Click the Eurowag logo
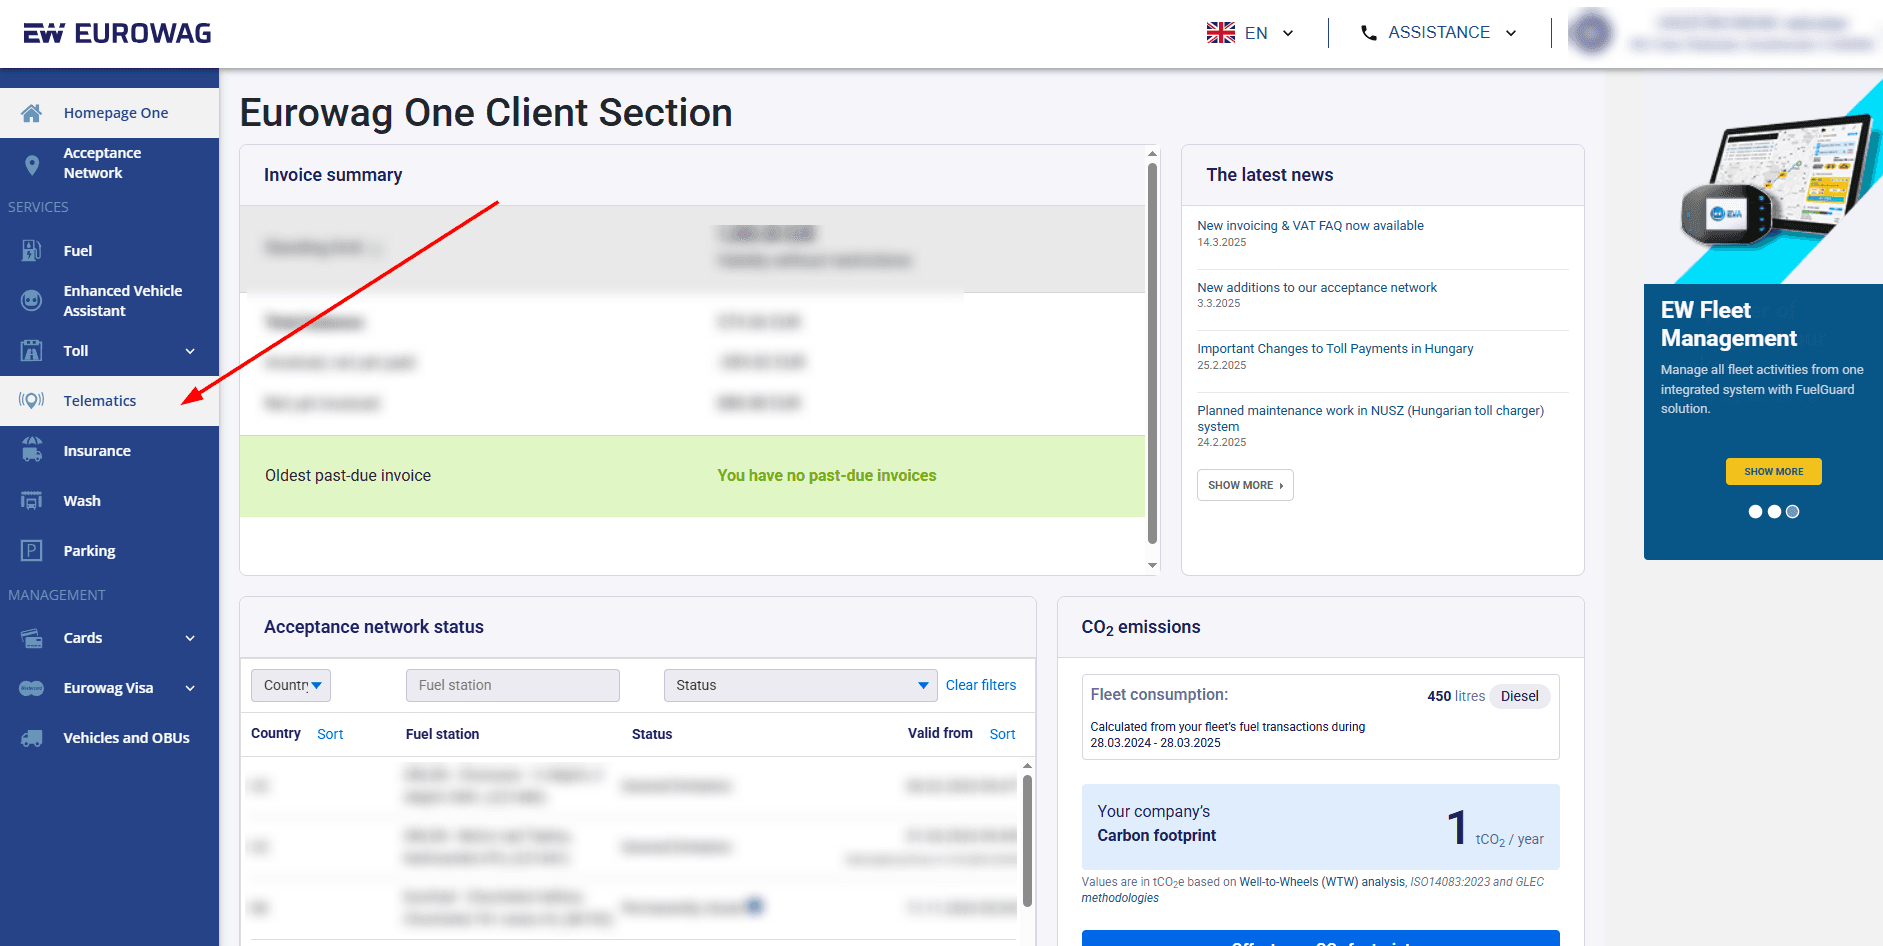The width and height of the screenshot is (1883, 946). pos(117,33)
